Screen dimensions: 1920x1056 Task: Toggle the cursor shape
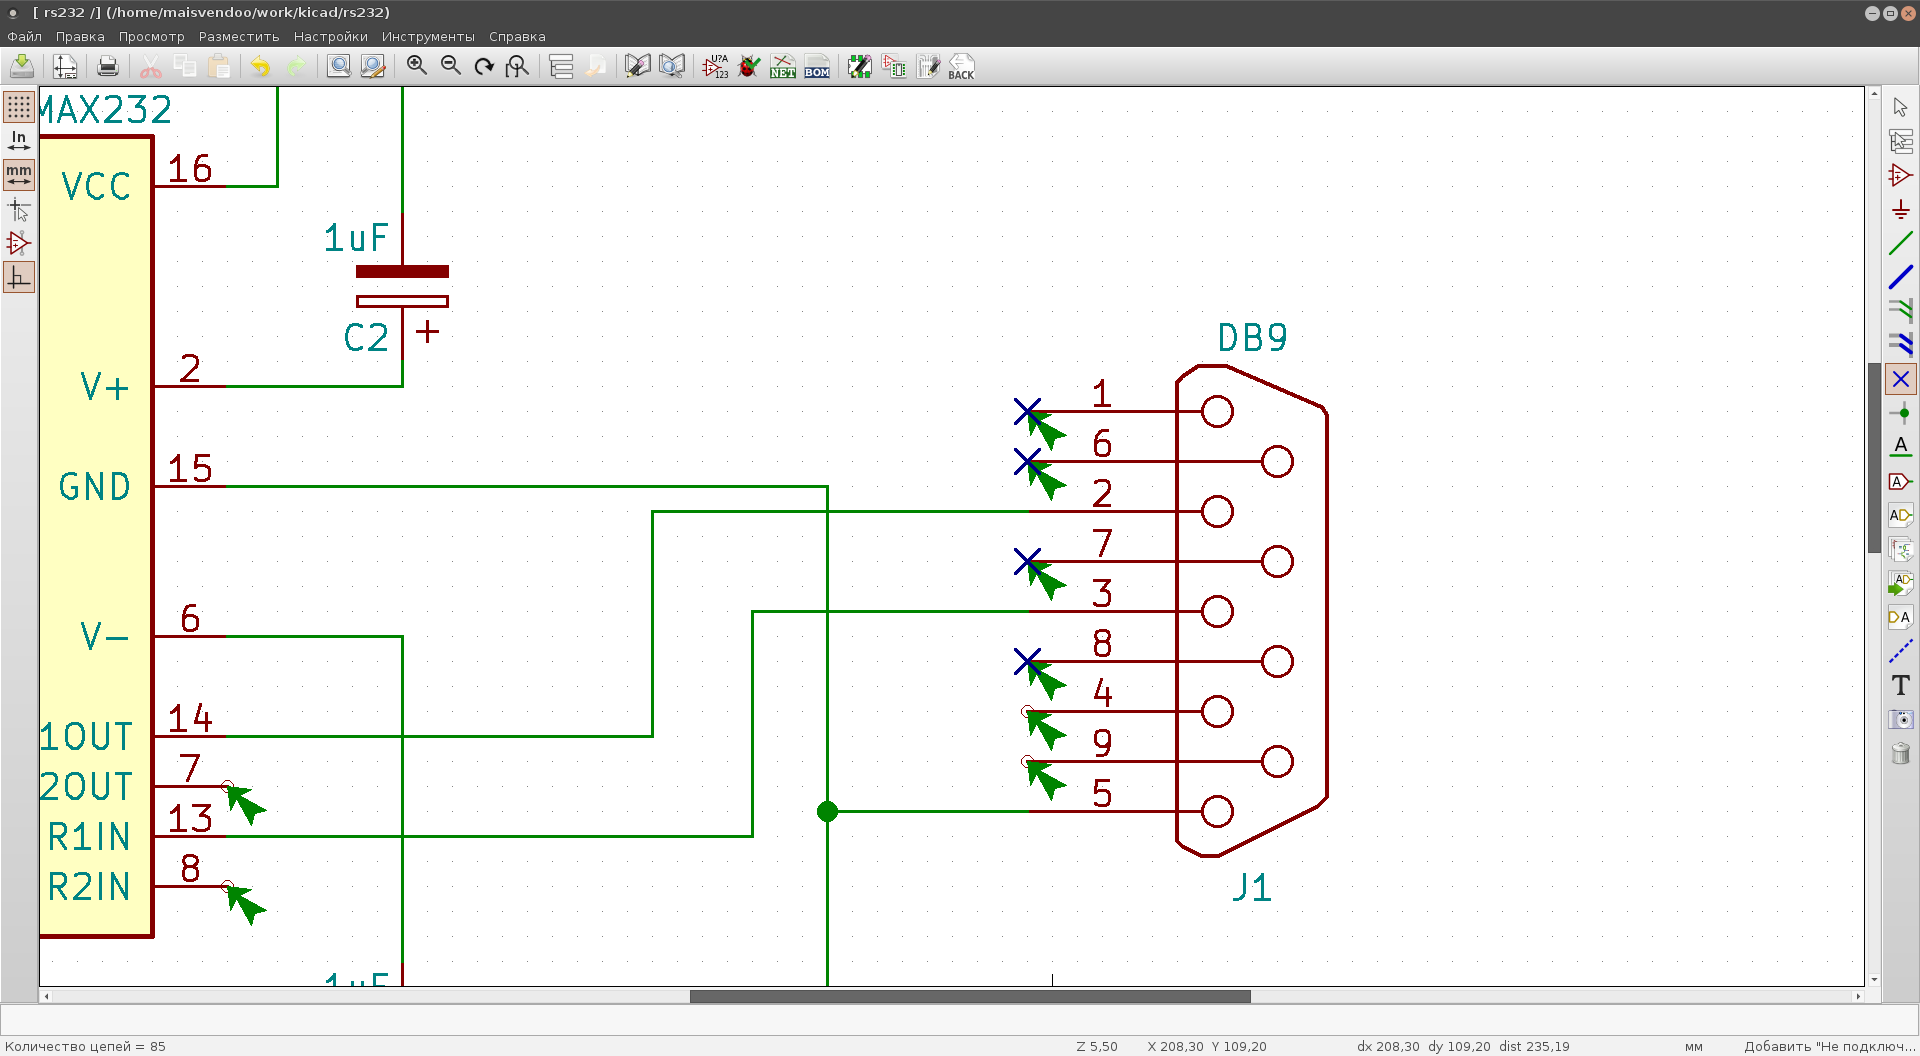coord(19,209)
